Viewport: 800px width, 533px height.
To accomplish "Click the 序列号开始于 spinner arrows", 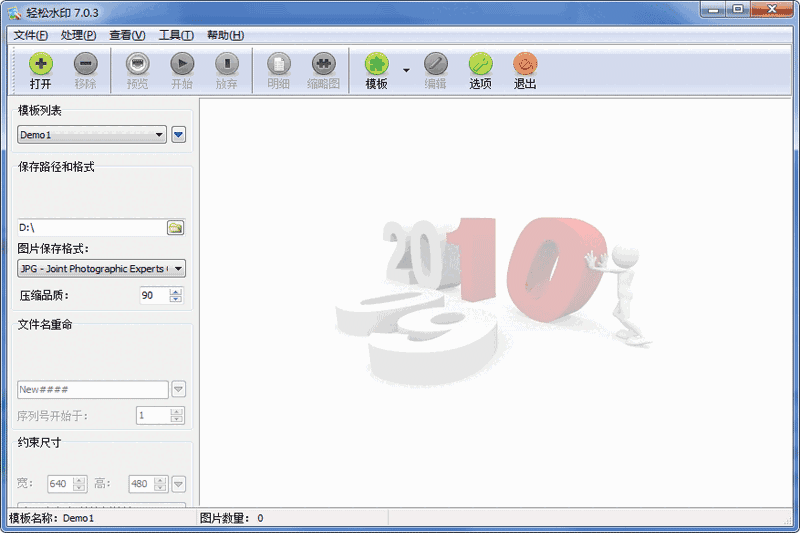I will [x=177, y=416].
